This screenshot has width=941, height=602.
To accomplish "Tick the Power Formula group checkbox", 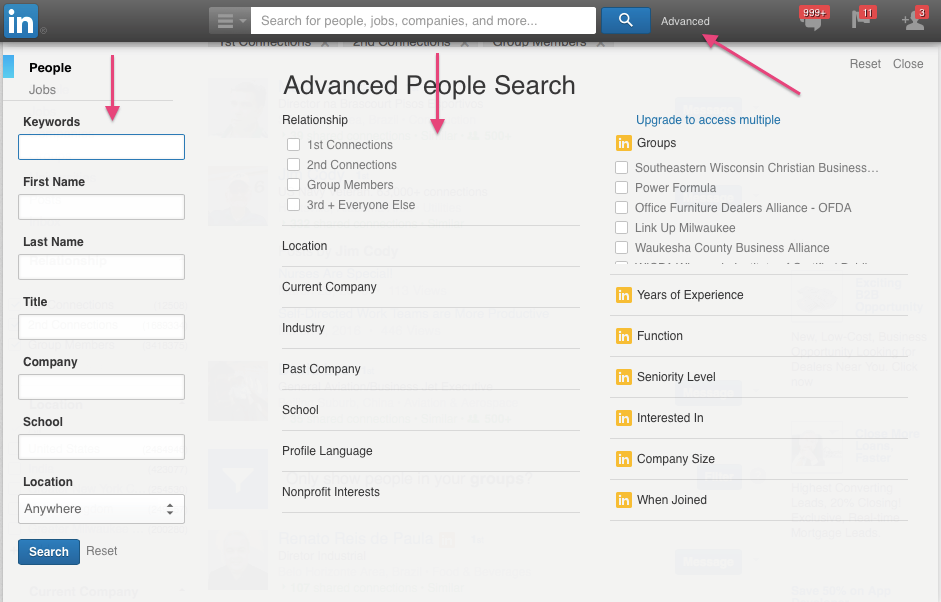I will tap(622, 188).
